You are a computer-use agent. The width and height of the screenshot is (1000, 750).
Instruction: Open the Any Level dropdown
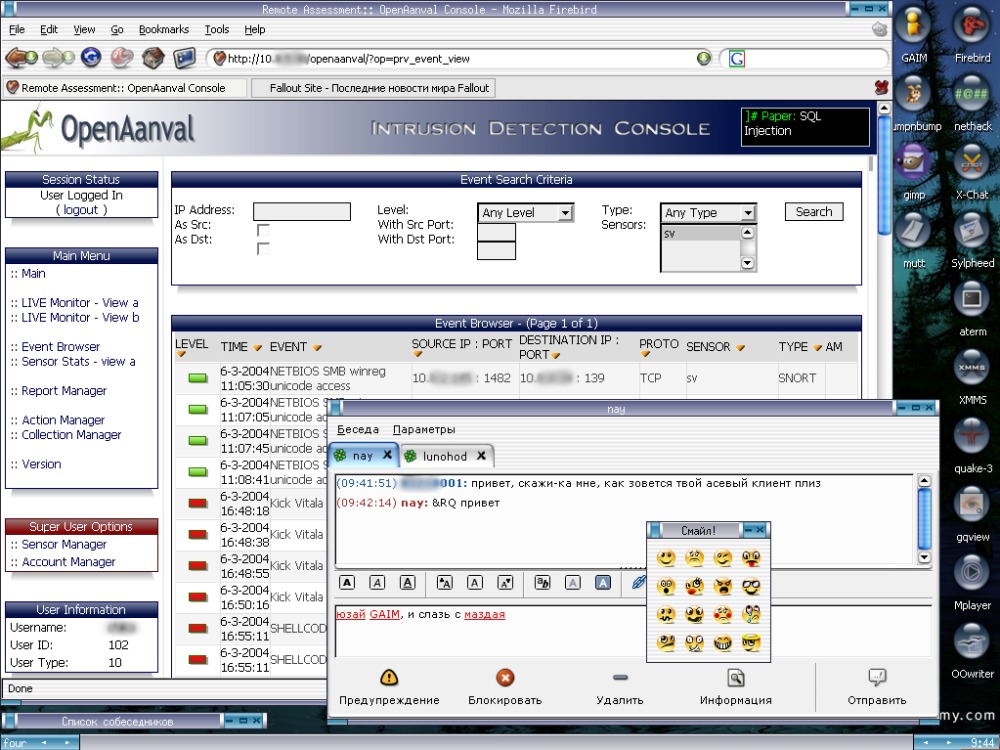tap(526, 213)
